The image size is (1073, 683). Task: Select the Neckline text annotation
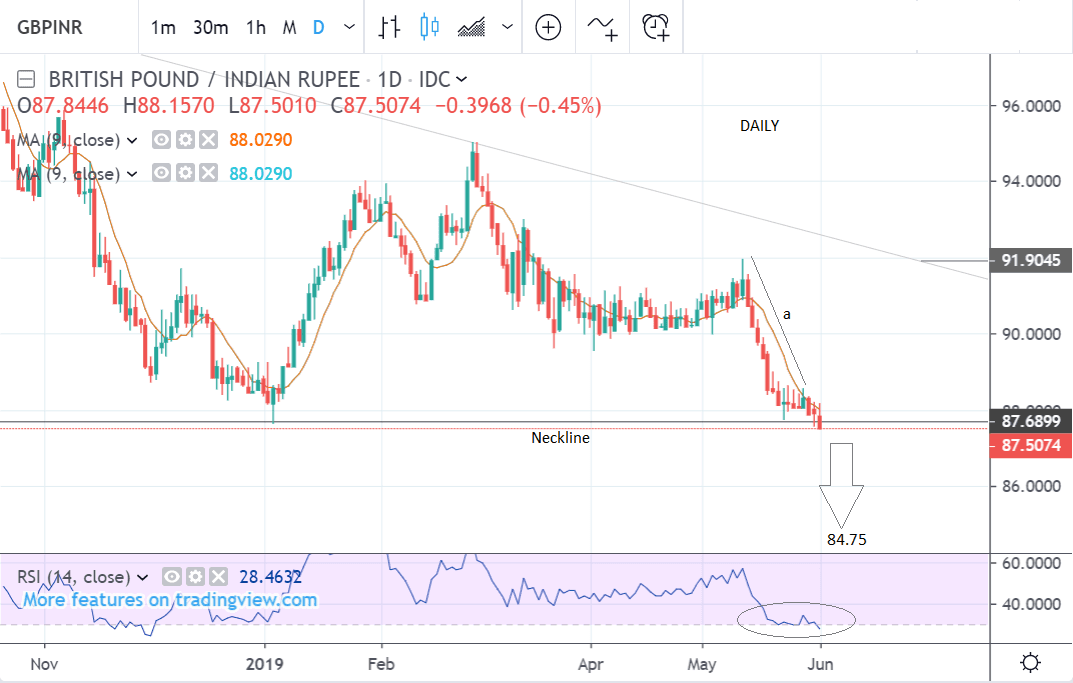[560, 438]
